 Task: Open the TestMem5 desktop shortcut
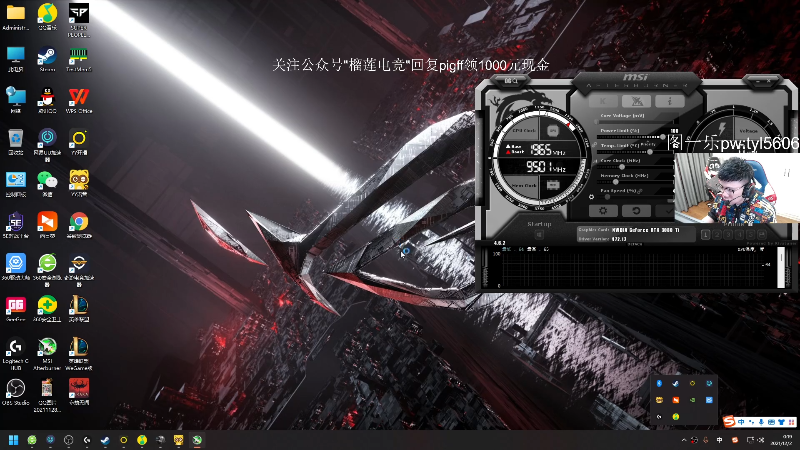coord(79,59)
